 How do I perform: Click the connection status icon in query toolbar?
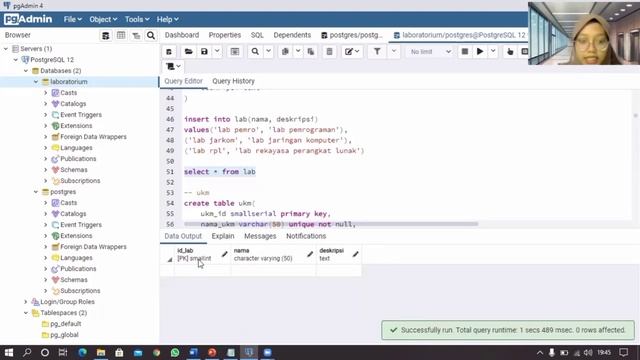pos(169,52)
